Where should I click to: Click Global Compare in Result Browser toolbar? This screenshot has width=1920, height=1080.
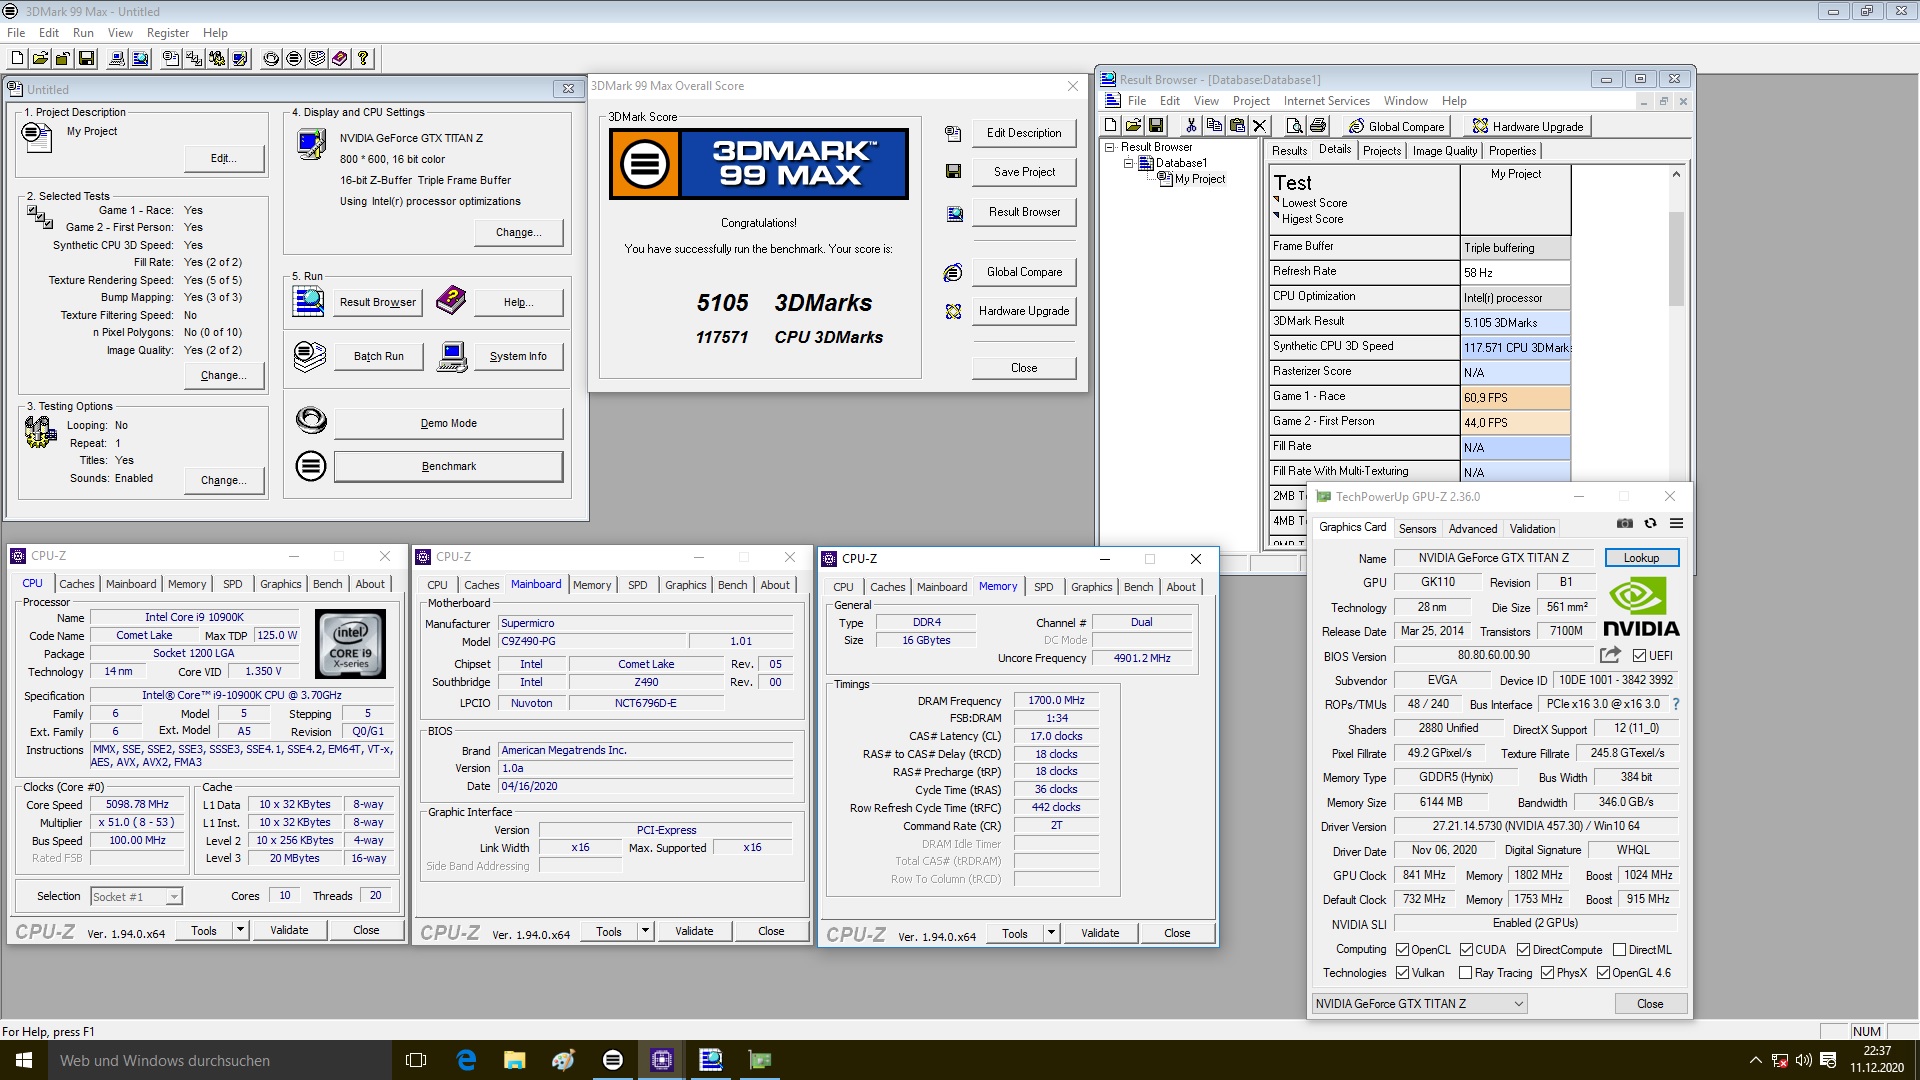tap(1396, 126)
